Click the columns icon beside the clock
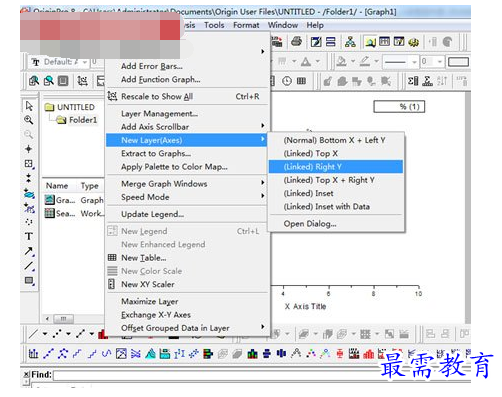 pos(301,81)
